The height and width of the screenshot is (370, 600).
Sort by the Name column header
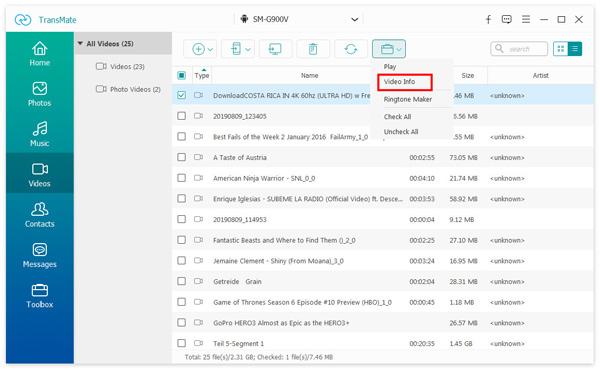click(309, 75)
